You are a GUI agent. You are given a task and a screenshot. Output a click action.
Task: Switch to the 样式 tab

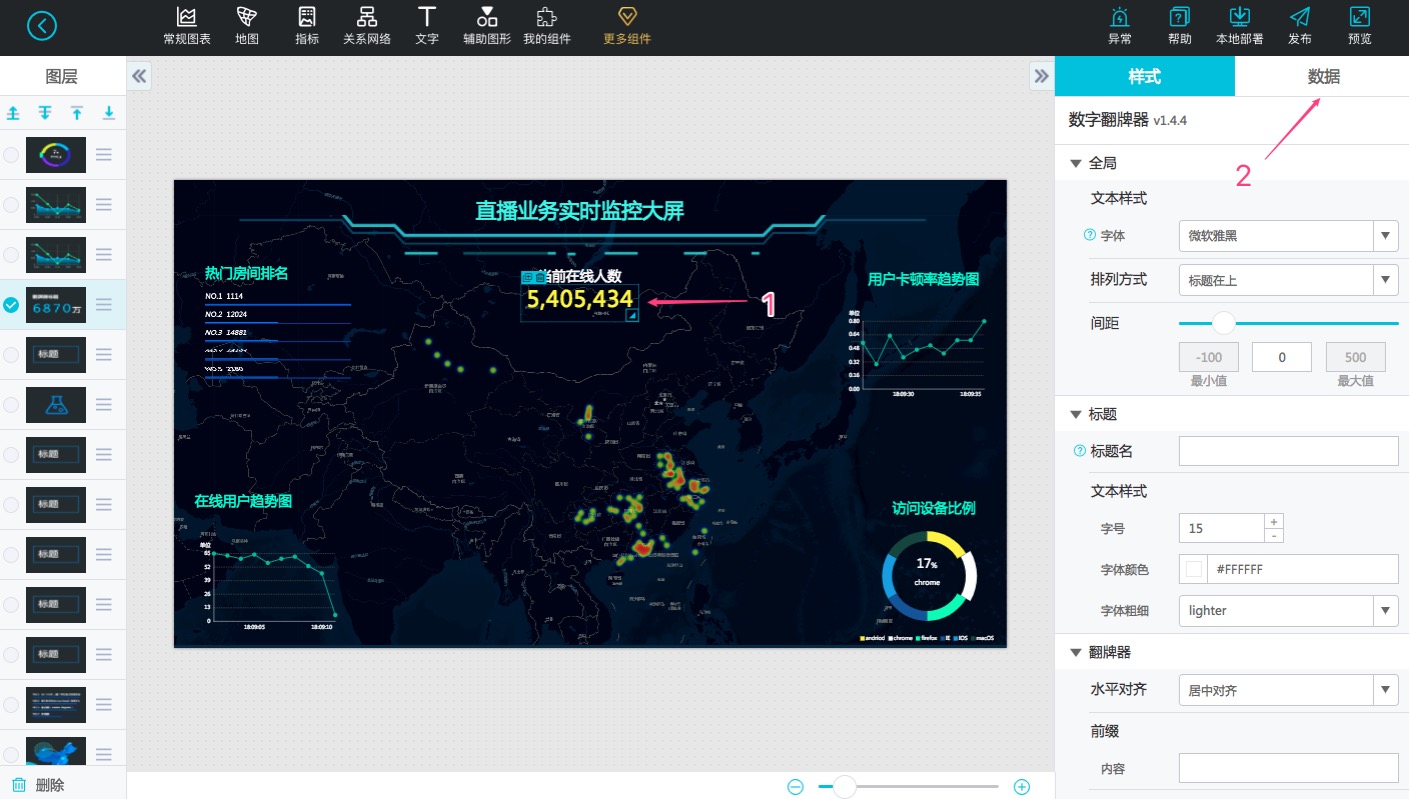1145,76
